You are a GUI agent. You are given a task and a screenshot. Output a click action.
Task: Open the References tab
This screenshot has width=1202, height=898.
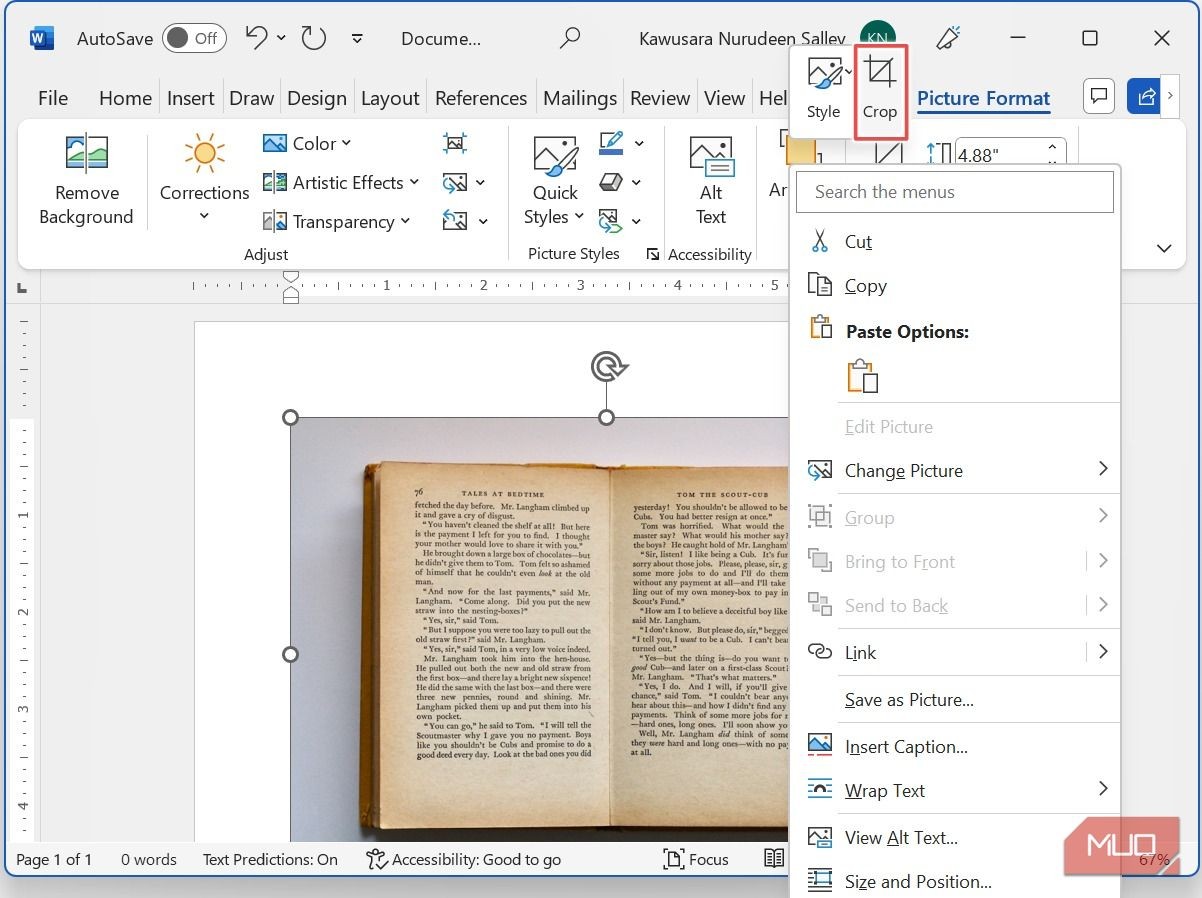481,98
